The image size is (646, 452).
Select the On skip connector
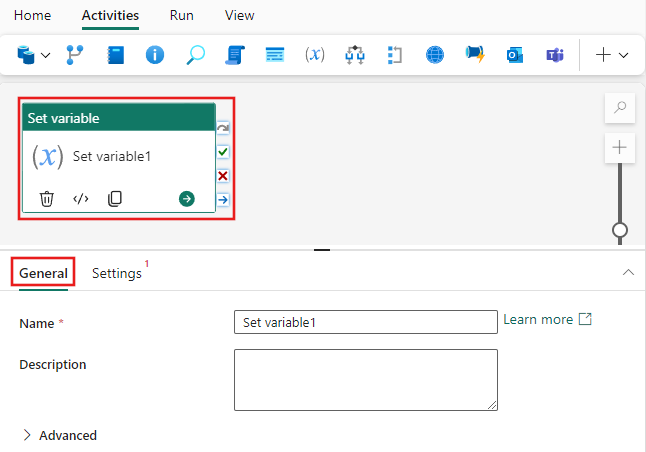tap(223, 128)
